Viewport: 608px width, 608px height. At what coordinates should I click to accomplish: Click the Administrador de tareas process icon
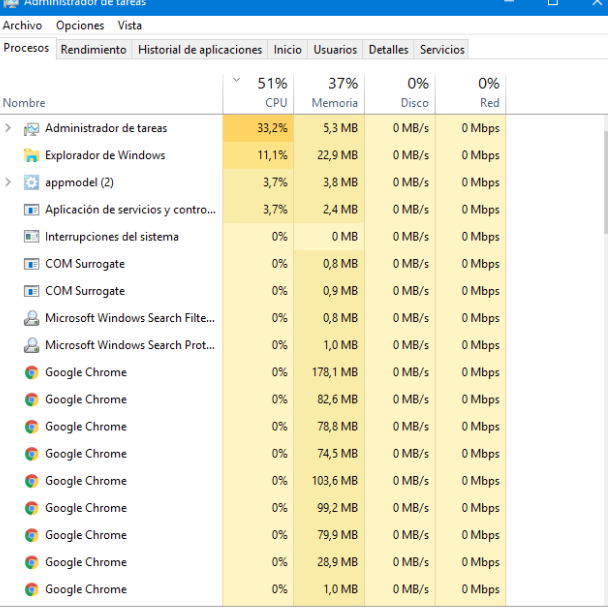pos(31,129)
